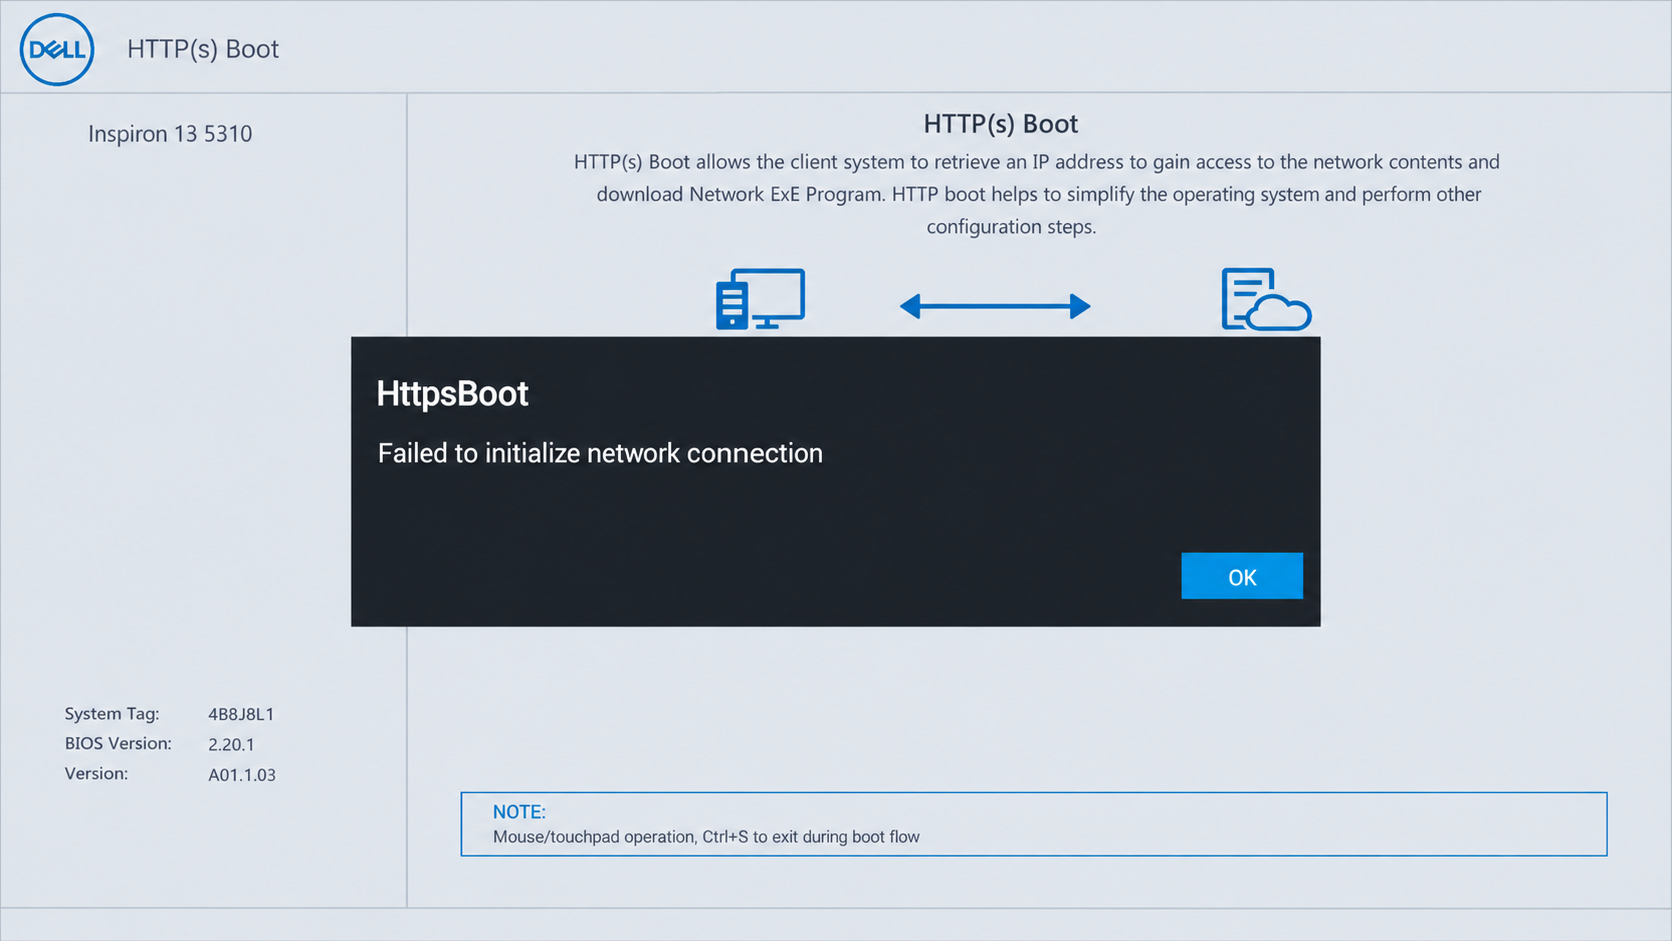Select the 'Failed to initialize network connection' message
1672x941 pixels.
[600, 453]
